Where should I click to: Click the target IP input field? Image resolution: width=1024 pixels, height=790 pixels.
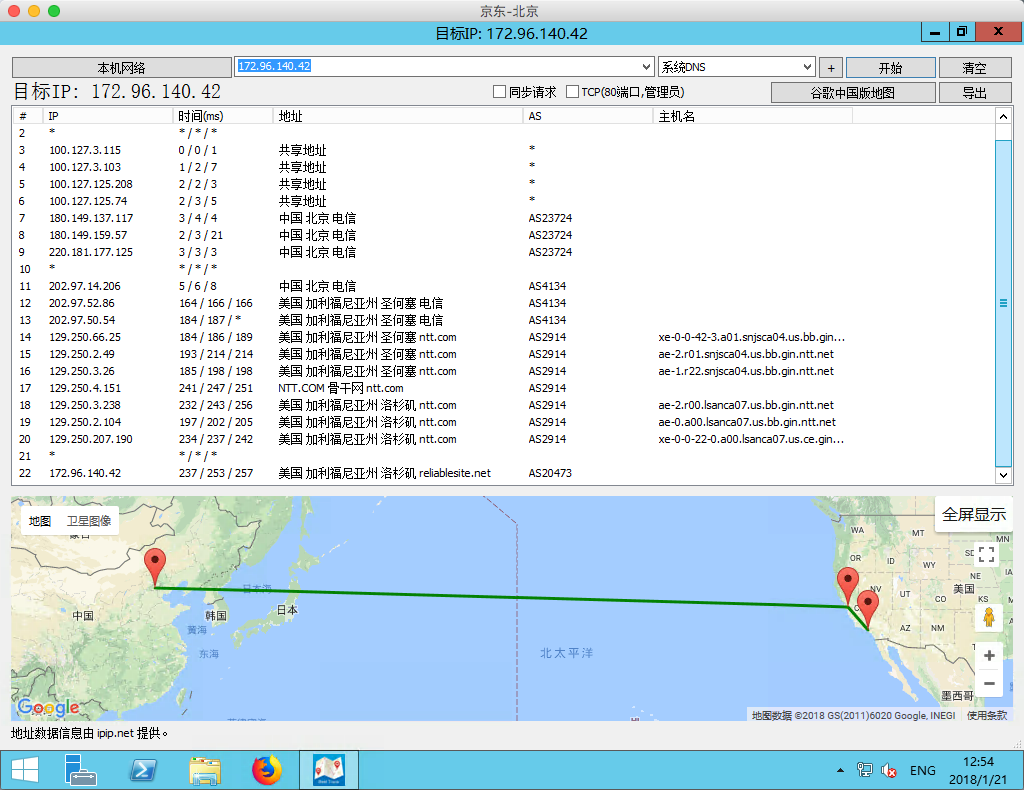point(438,67)
